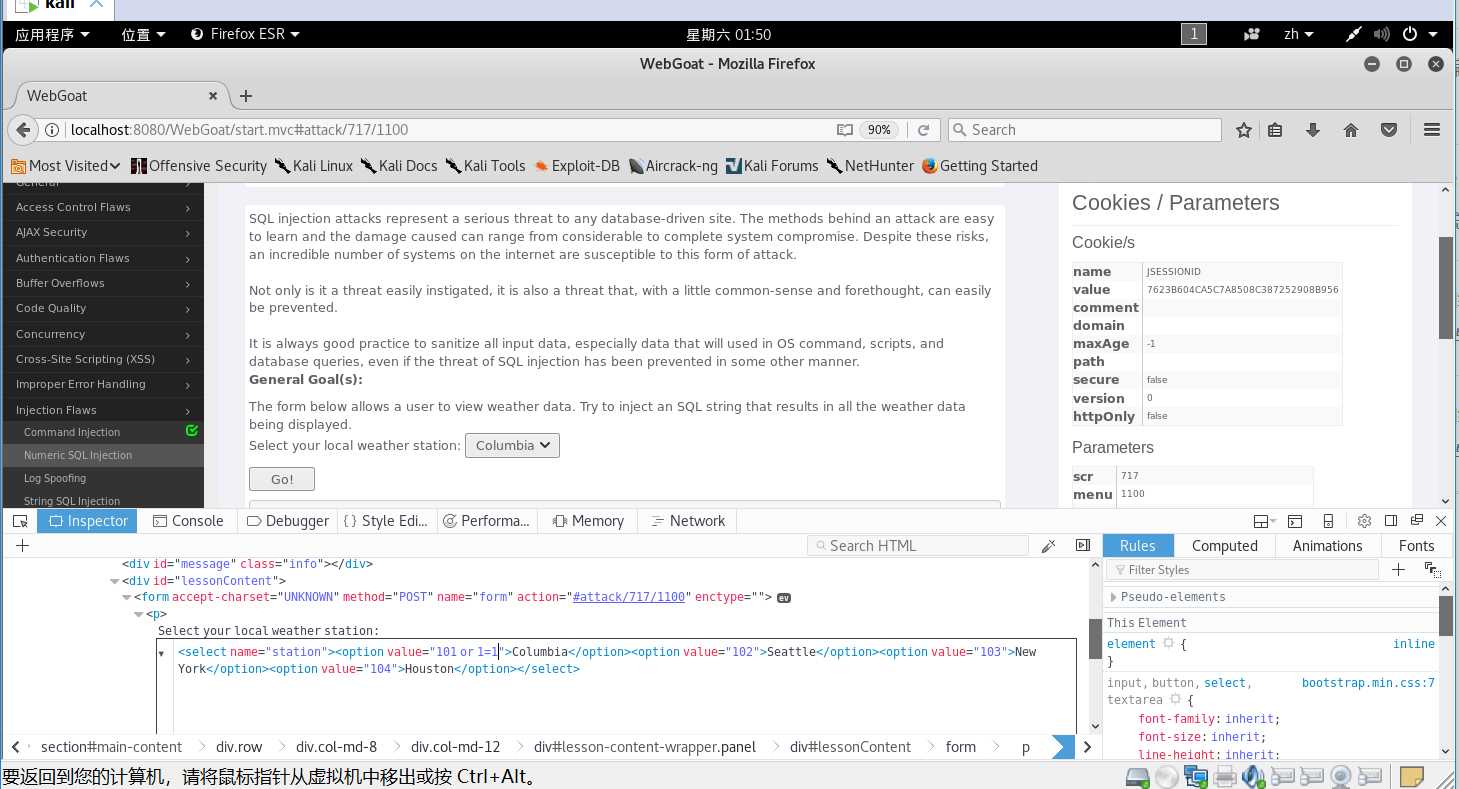Screen dimensions: 1459x789
Task: Open the String SQL Injection lesson
Action: tap(72, 501)
